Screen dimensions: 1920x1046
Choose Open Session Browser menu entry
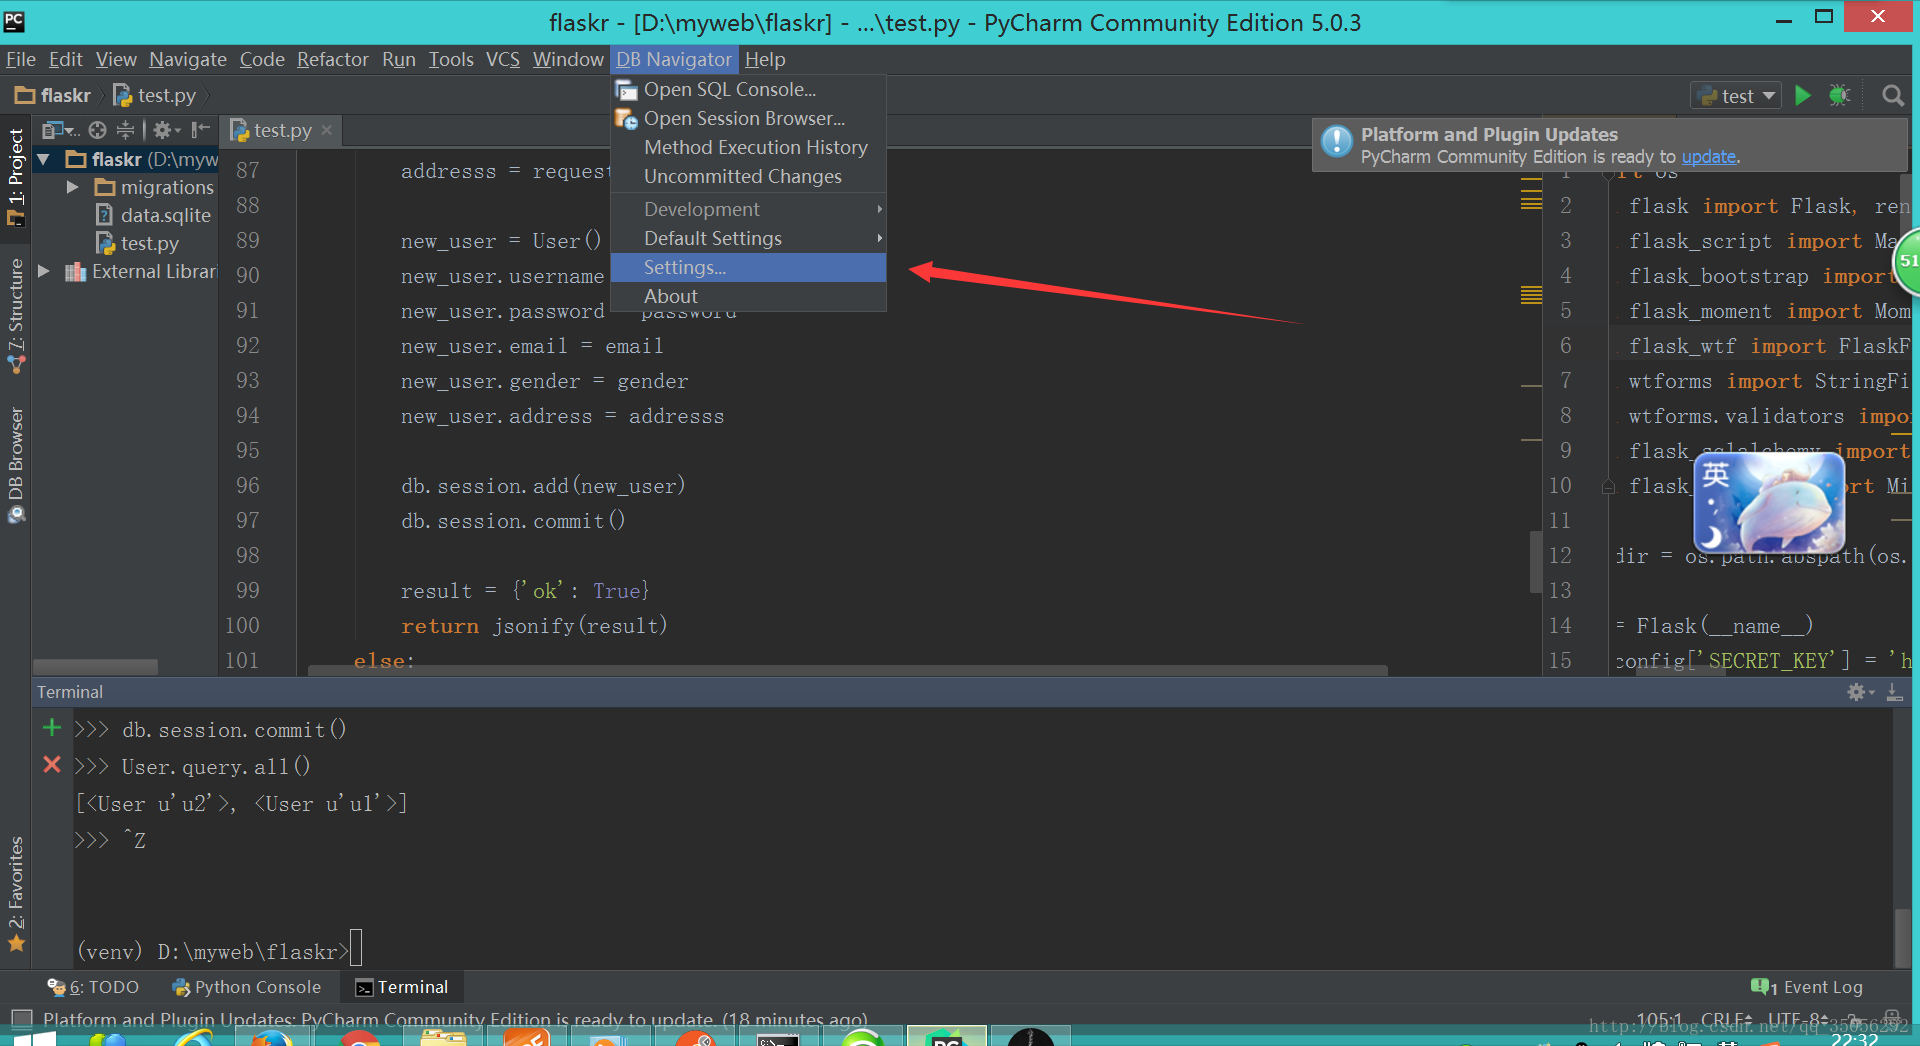pos(748,118)
